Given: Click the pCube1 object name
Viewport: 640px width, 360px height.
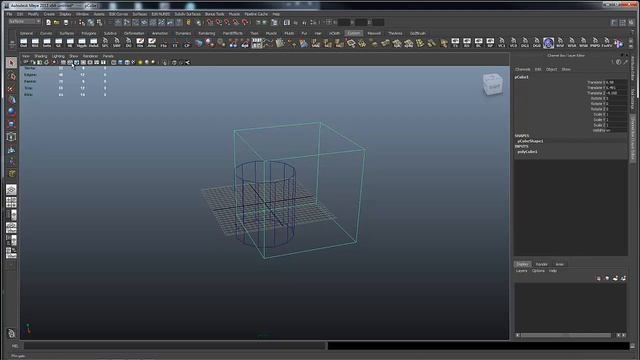Looking at the screenshot, I should [521, 77].
